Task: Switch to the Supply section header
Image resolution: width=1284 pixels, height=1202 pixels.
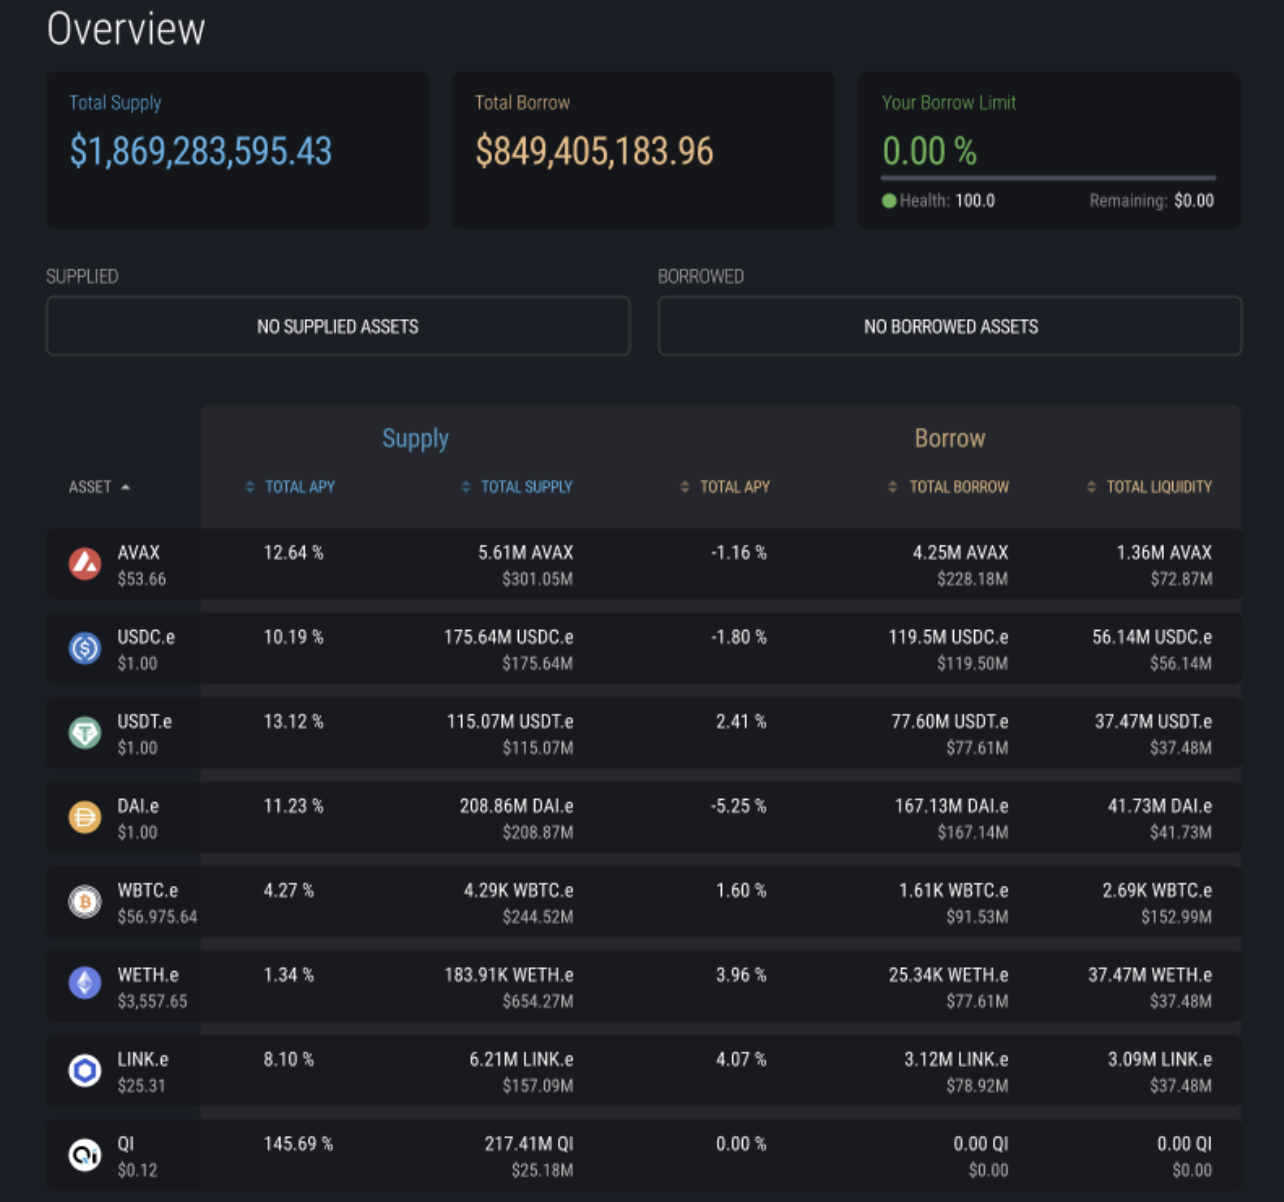Action: coord(415,438)
